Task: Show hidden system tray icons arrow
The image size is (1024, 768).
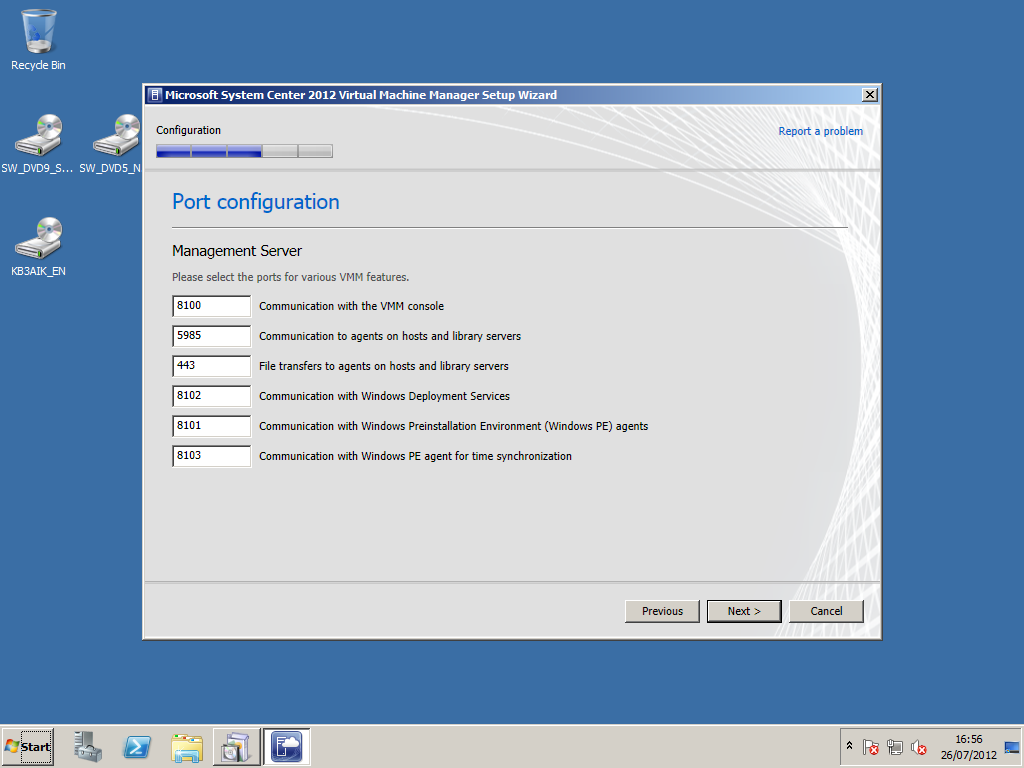Action: click(849, 746)
